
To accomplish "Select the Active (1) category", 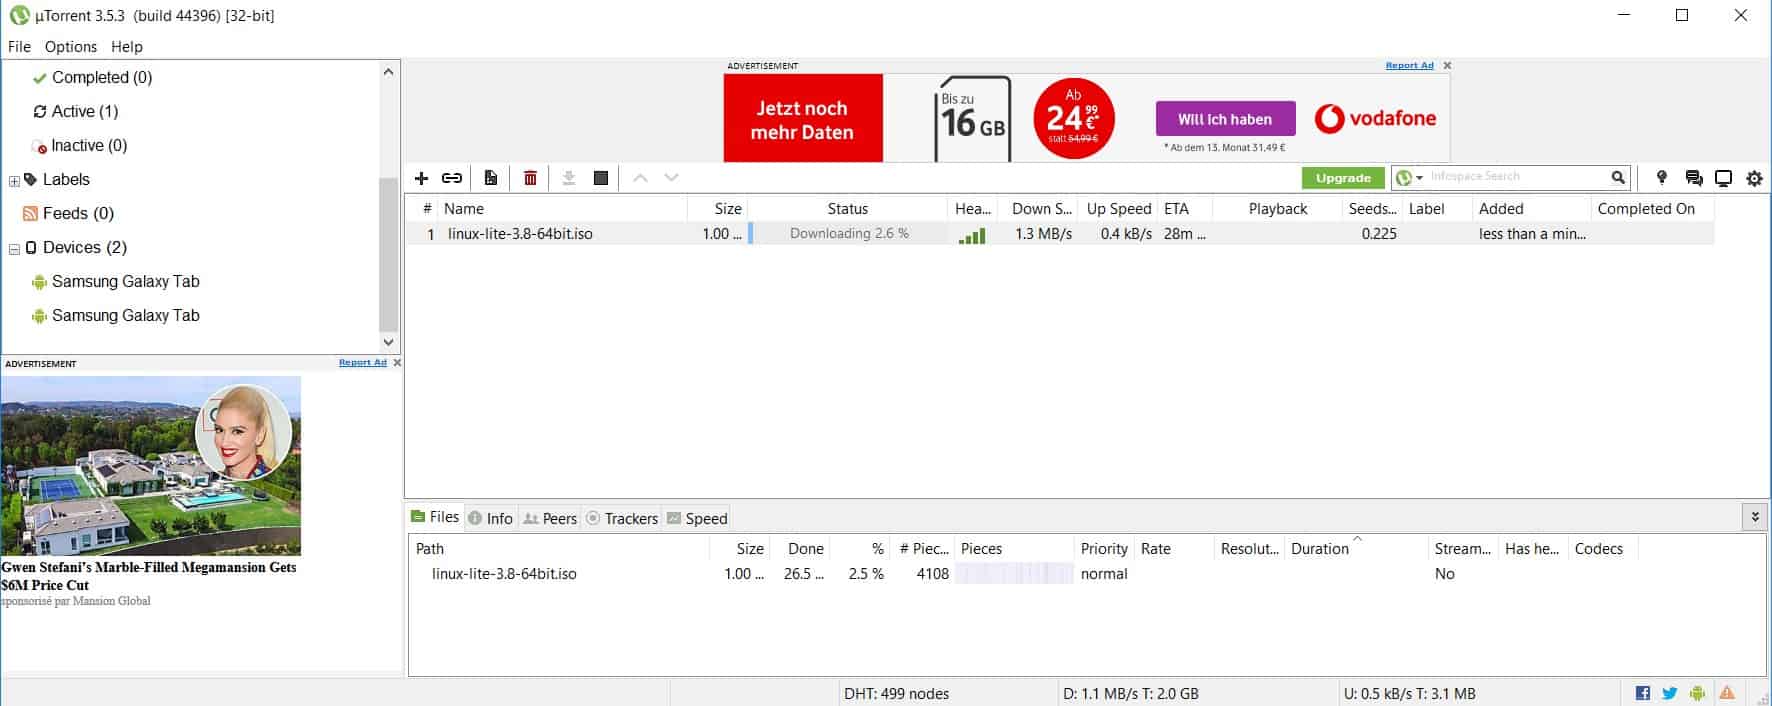I will pyautogui.click(x=84, y=111).
